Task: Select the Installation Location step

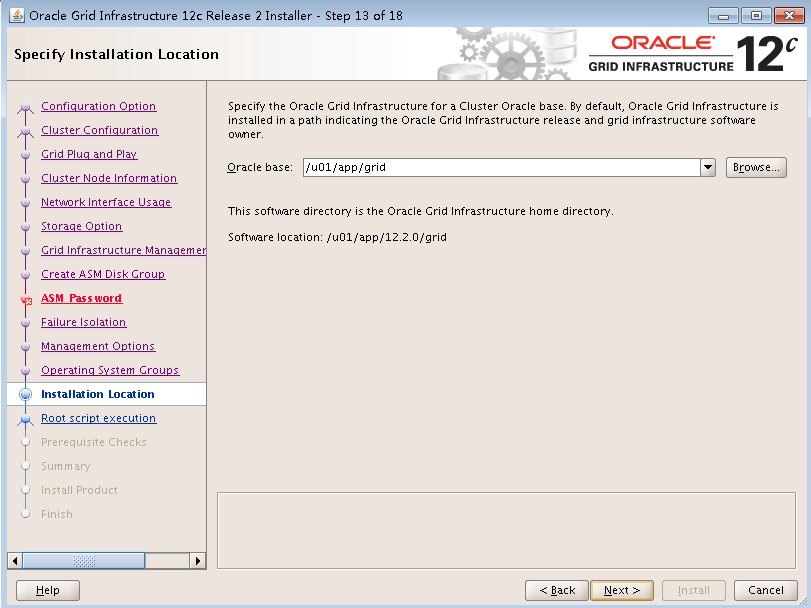Action: tap(98, 394)
